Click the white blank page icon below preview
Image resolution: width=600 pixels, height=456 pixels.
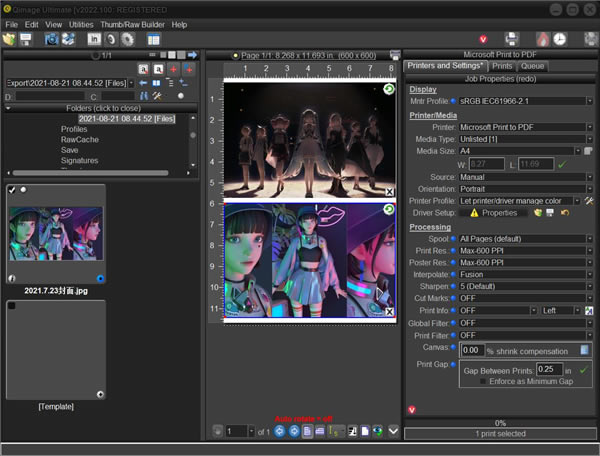click(x=365, y=432)
